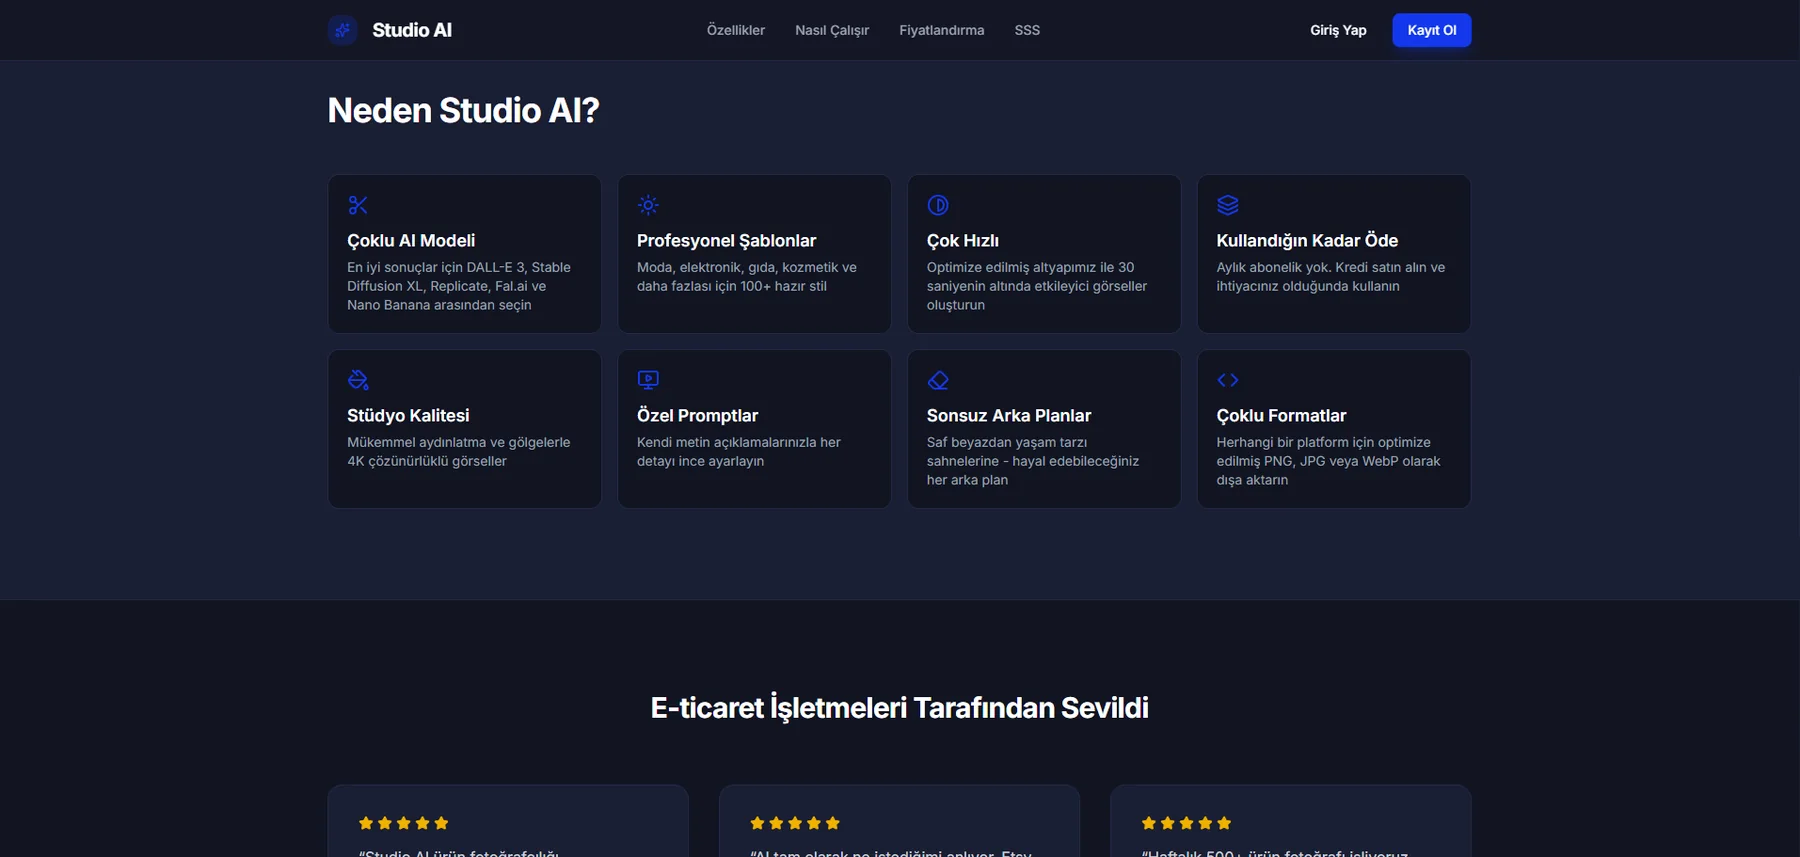Click the Giriş Yap link
The image size is (1800, 857).
(x=1338, y=30)
